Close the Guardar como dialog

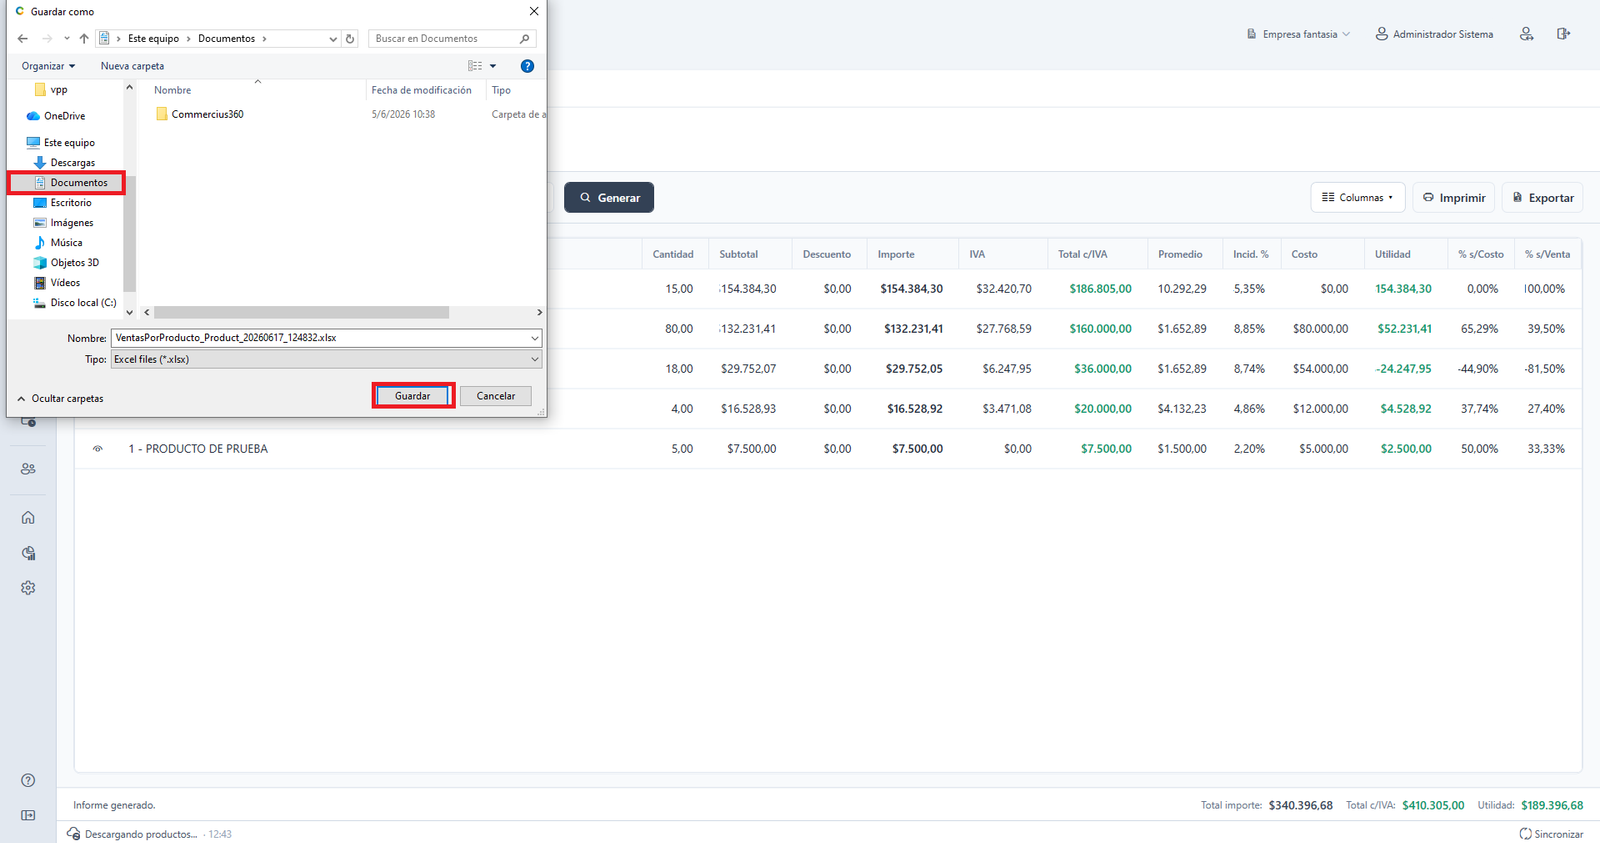click(x=534, y=11)
